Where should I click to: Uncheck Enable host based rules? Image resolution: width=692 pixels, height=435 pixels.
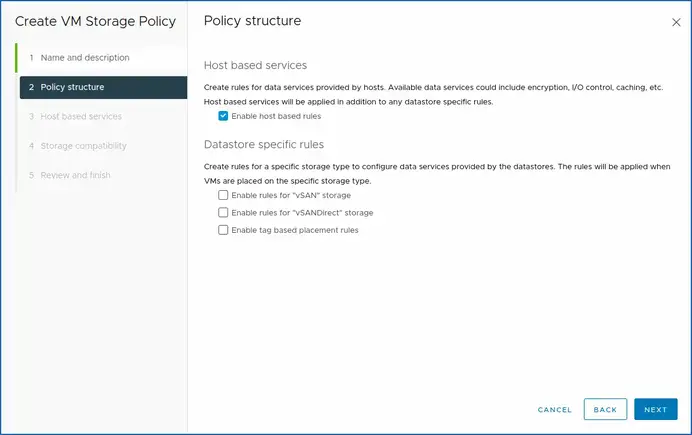pos(223,116)
